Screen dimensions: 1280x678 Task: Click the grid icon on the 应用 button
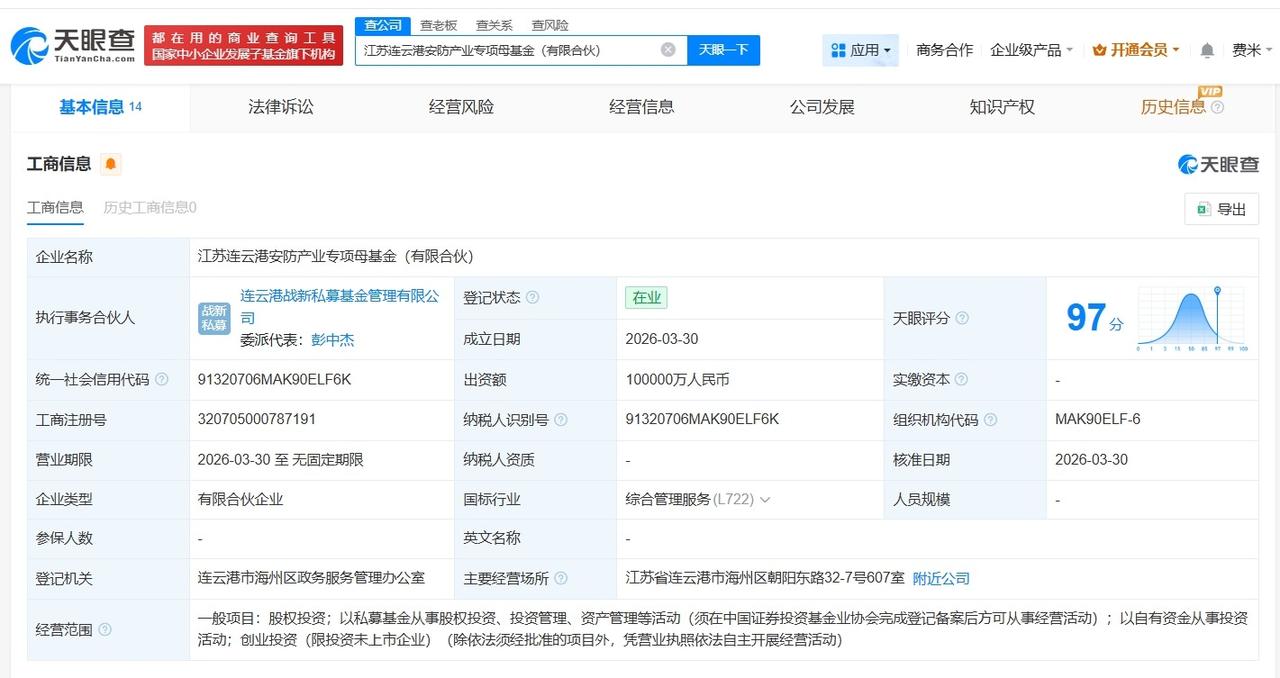pos(840,49)
